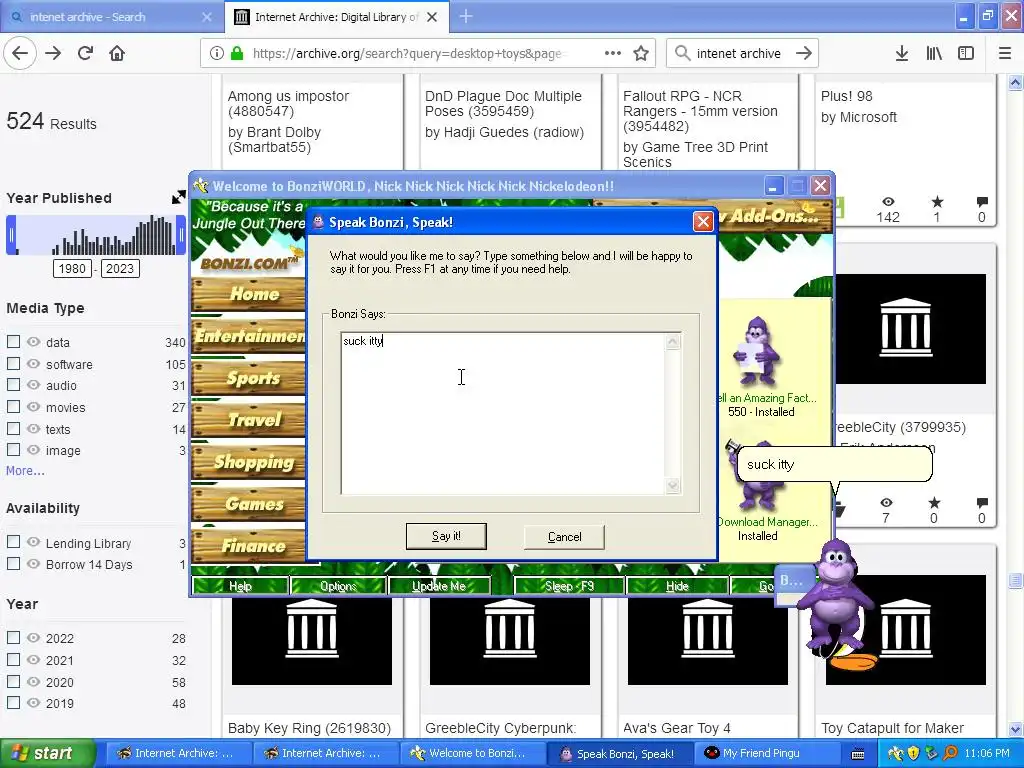This screenshot has height=768, width=1024.
Task: Click the BonziWORLD Options button
Action: [338, 586]
